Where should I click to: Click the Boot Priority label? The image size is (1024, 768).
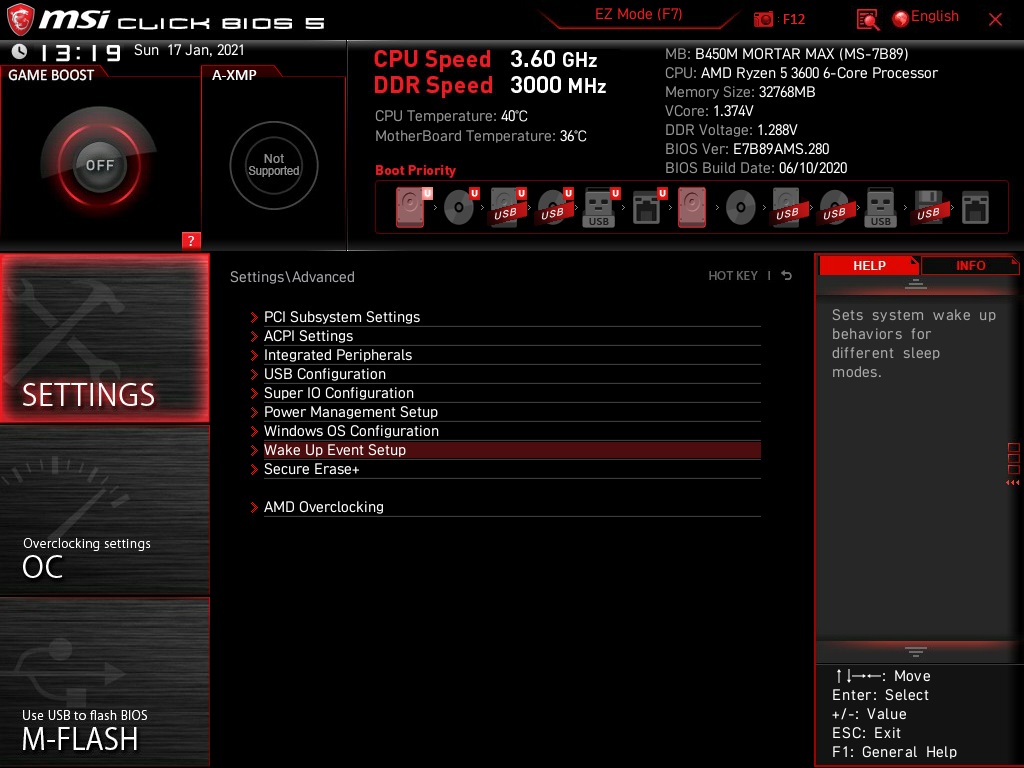(415, 170)
